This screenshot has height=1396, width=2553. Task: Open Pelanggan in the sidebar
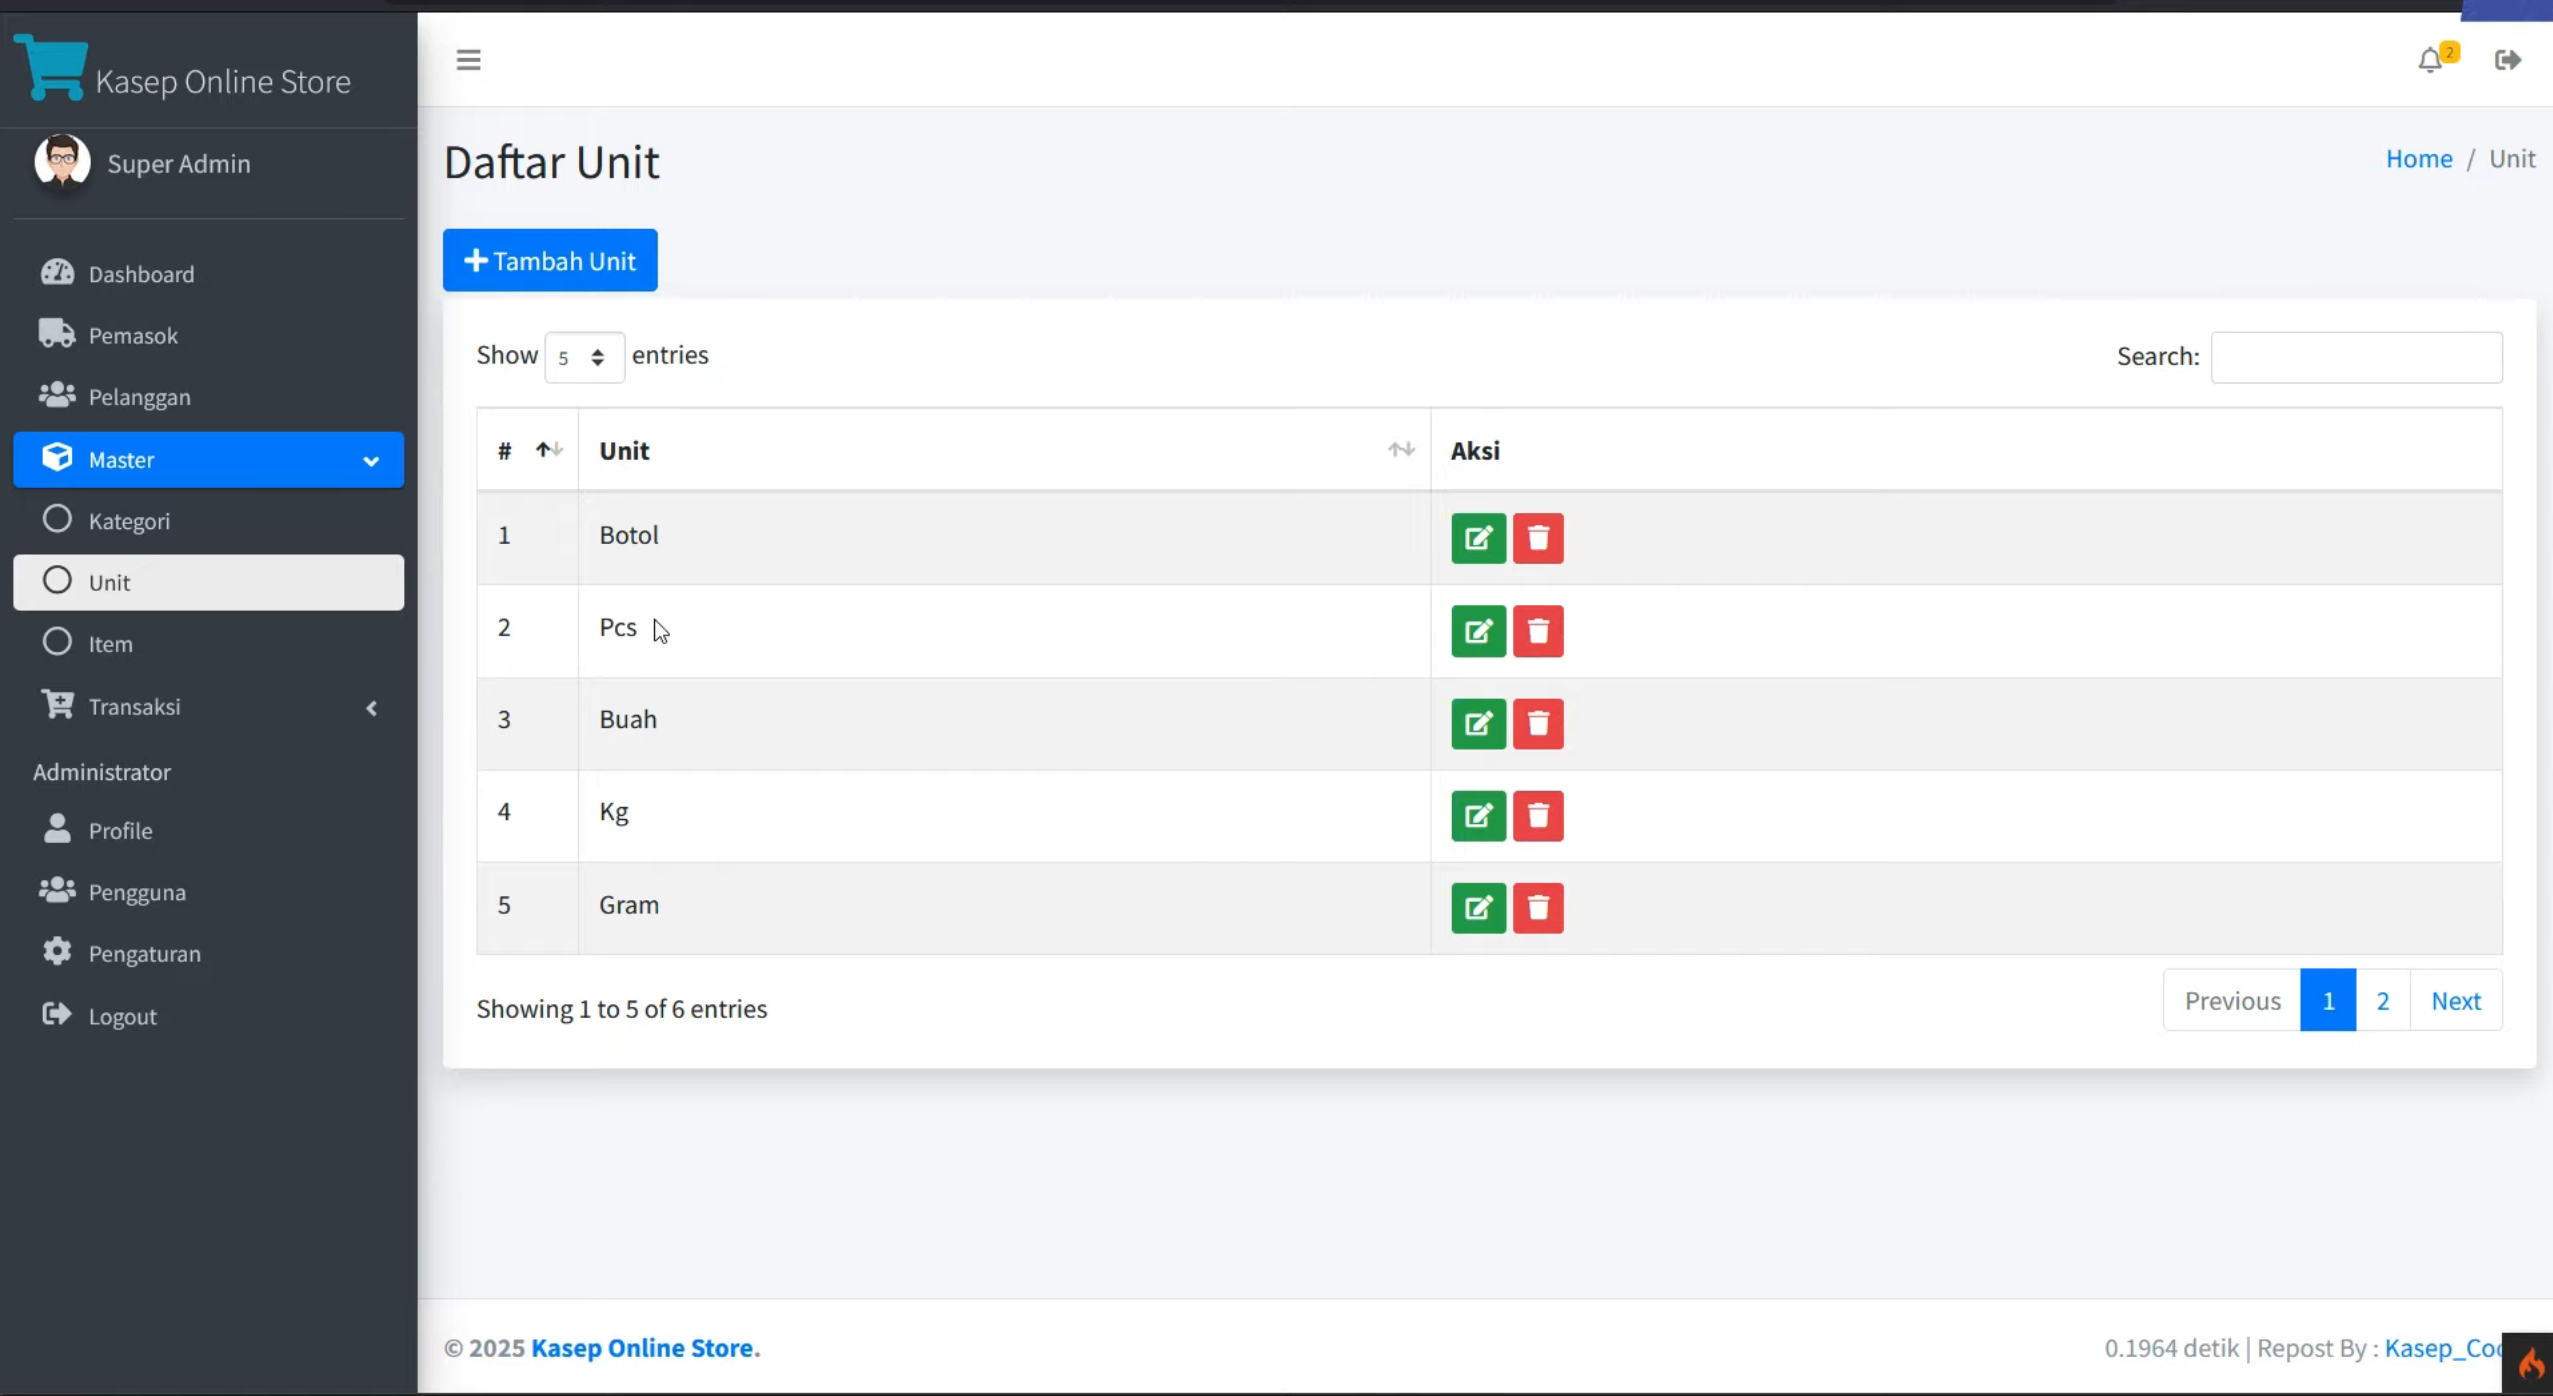point(208,397)
